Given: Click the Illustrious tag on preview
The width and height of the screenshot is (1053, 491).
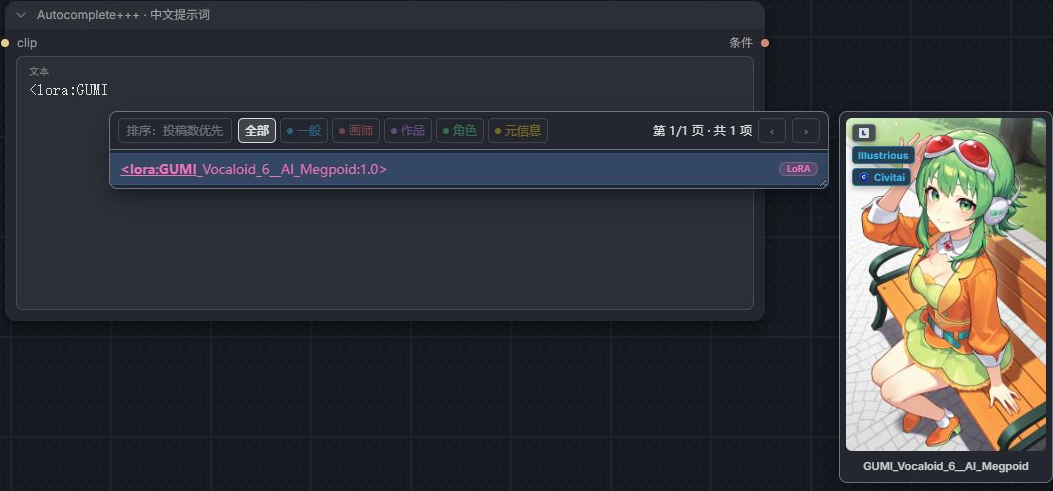Looking at the screenshot, I should click(883, 155).
